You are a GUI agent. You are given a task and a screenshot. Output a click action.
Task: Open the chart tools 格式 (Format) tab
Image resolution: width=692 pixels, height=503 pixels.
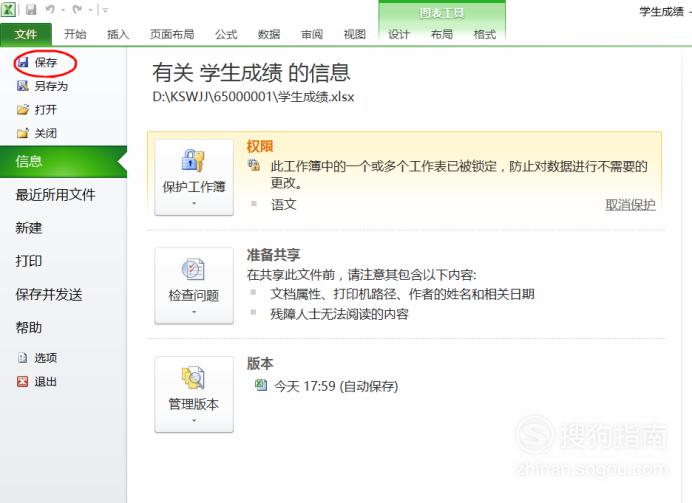click(x=485, y=34)
